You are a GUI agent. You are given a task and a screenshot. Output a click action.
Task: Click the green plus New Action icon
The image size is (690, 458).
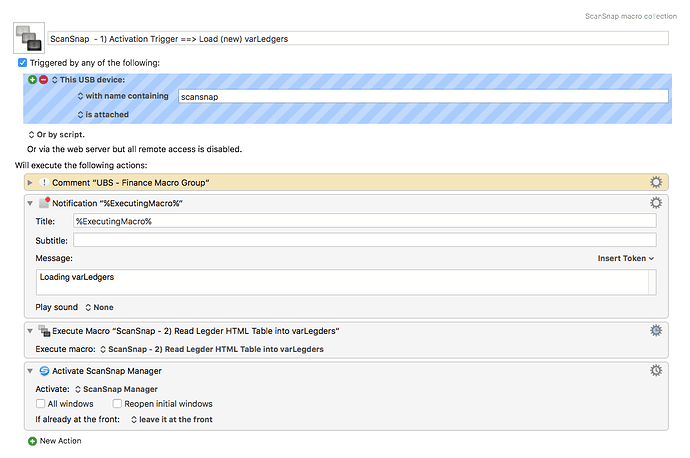[x=32, y=441]
